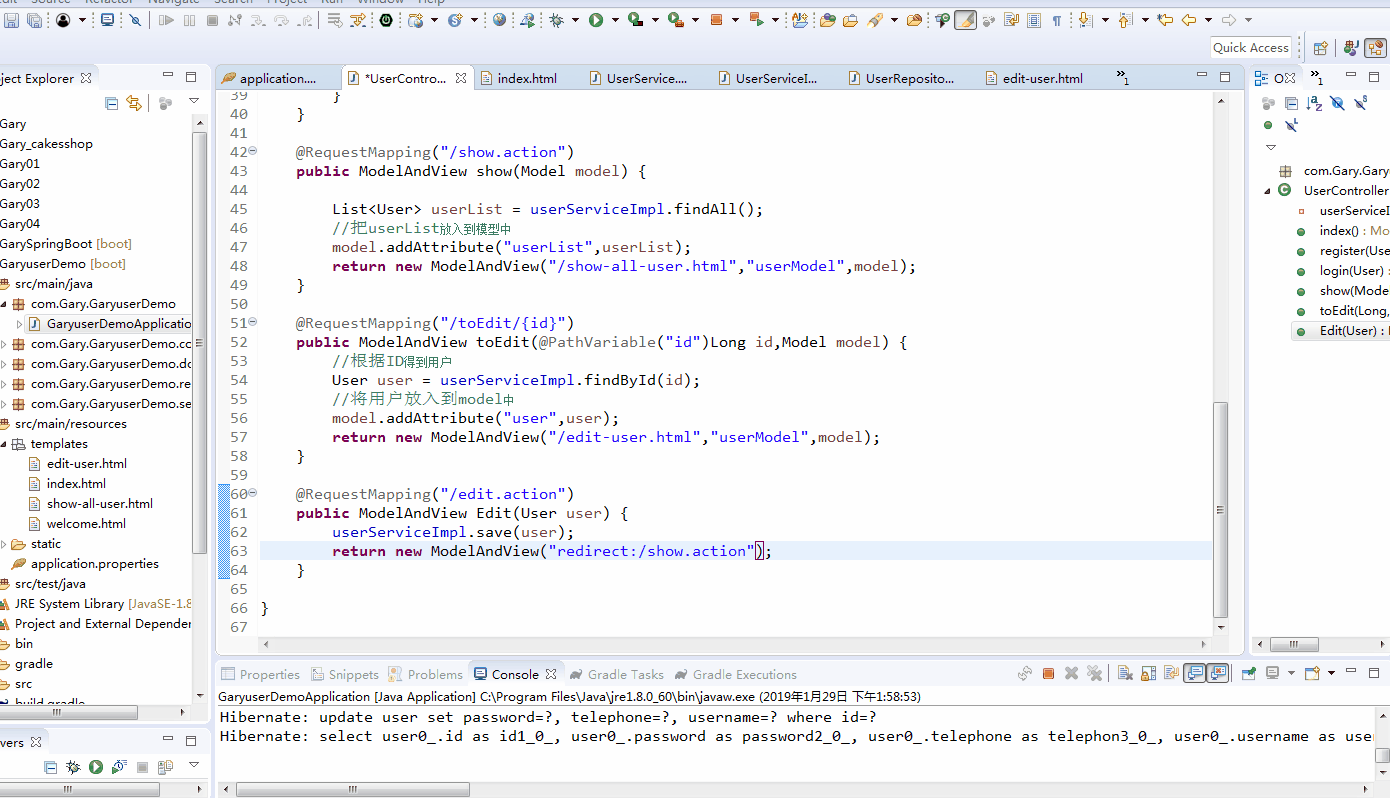Select show-all-user.html in Project Explorer

(x=91, y=503)
